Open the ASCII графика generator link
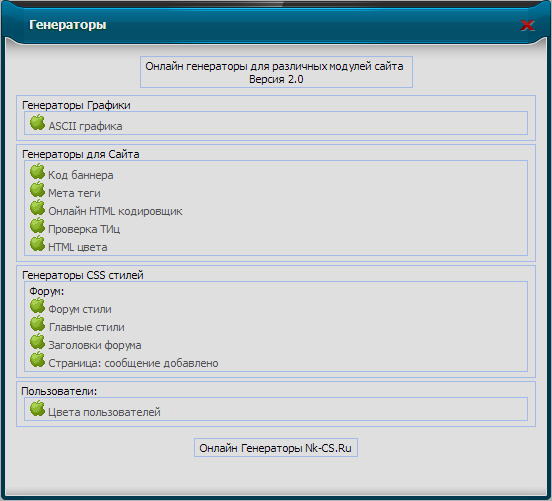Screen dimensions: 552x501 (x=86, y=126)
